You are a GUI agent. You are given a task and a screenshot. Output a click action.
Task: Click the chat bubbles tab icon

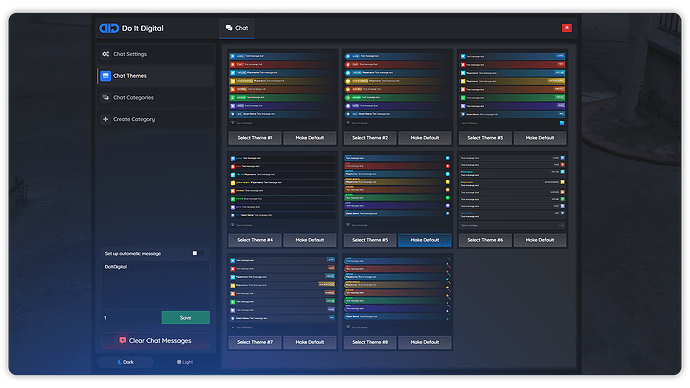click(x=229, y=28)
